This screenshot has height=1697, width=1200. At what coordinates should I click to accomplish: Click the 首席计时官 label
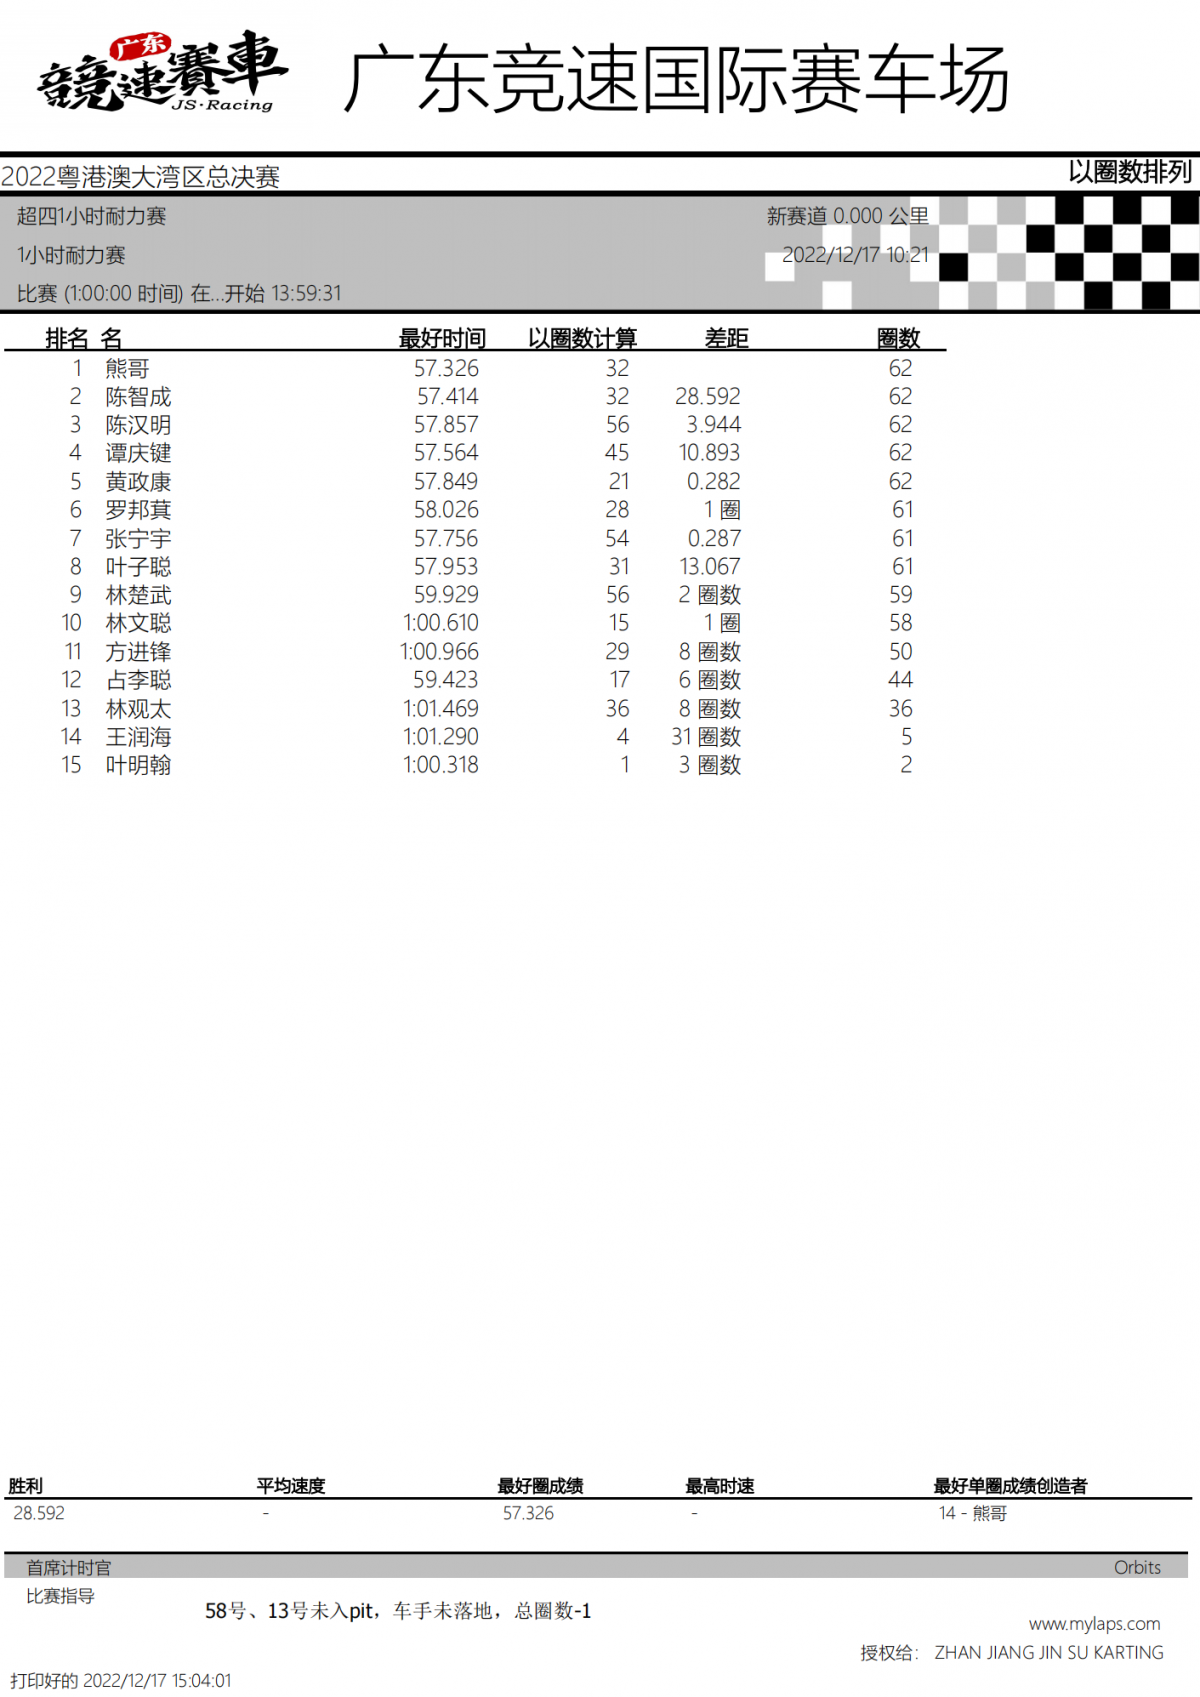pyautogui.click(x=69, y=1568)
